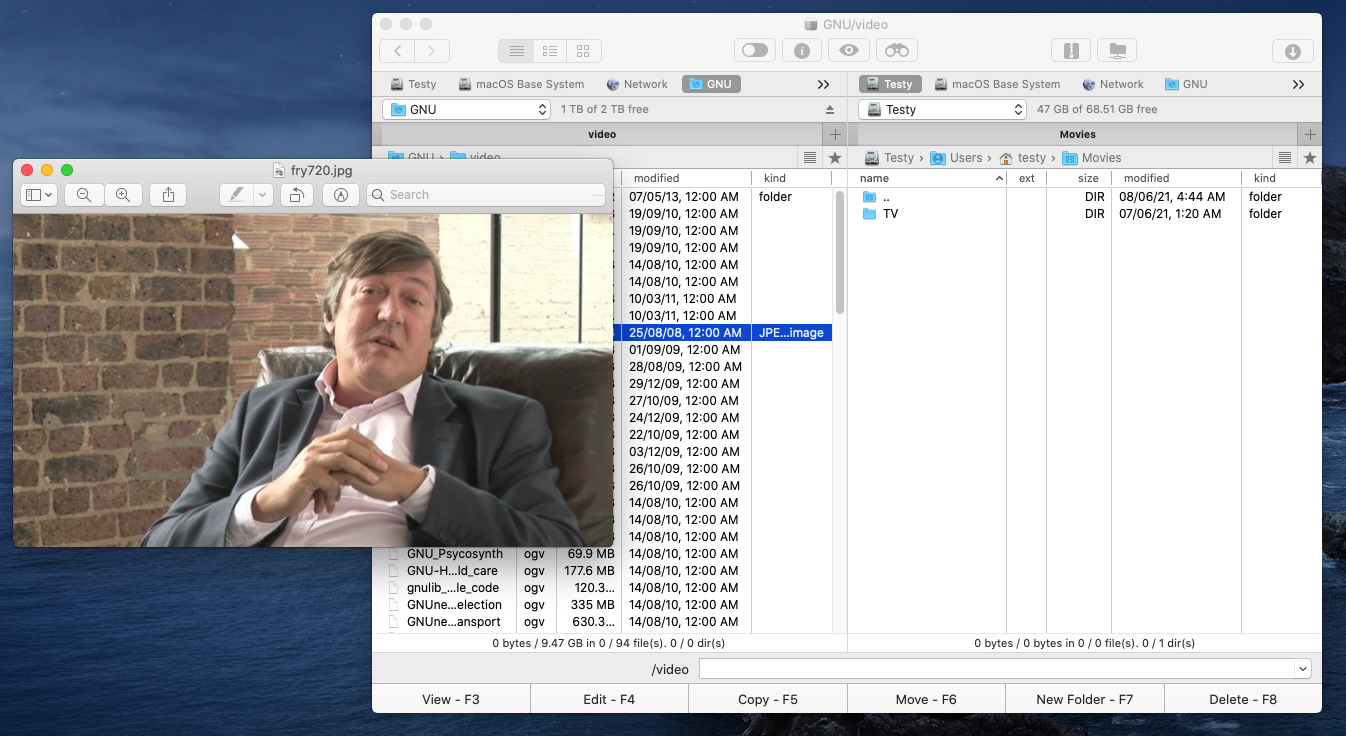Select macOS Base System tab in right pane
Screen dimensions: 1346x736
click(997, 84)
